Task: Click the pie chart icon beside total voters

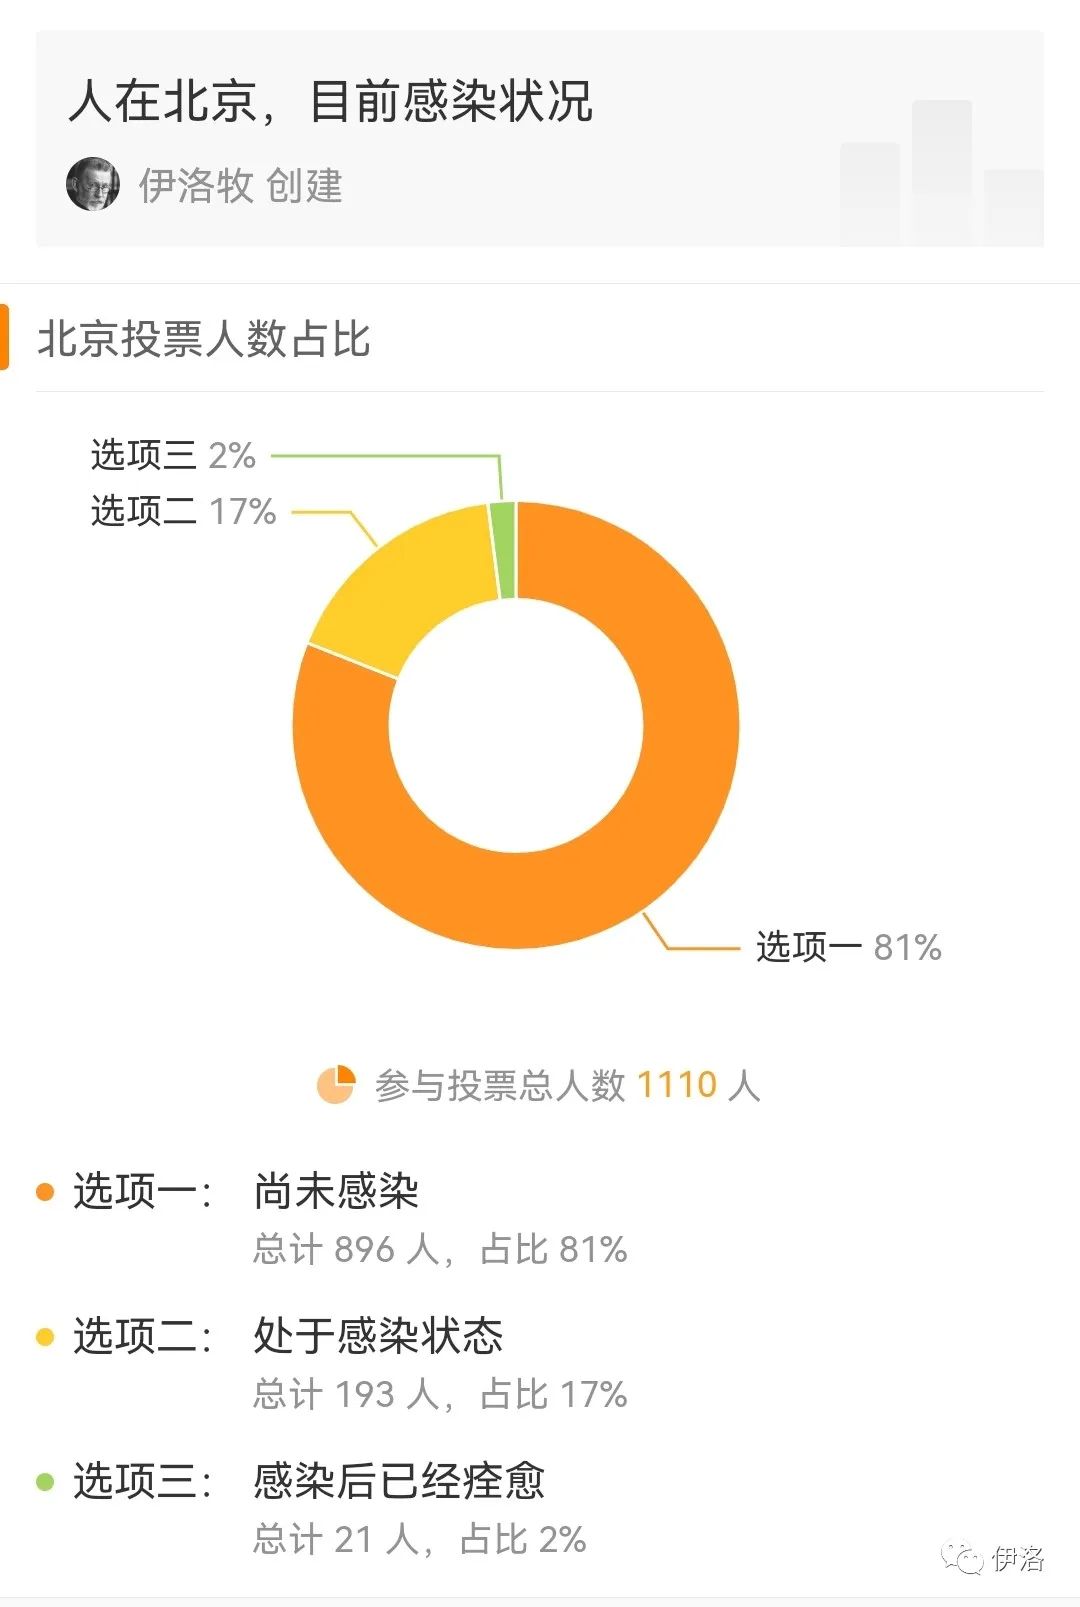Action: [336, 1084]
